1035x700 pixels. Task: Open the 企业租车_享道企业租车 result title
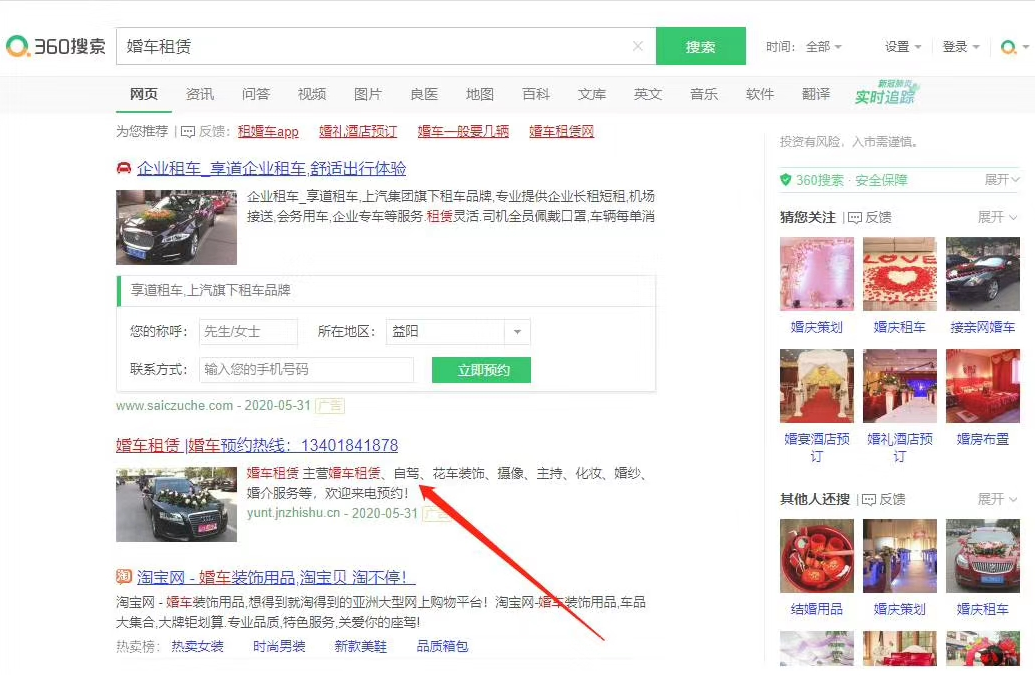[271, 168]
